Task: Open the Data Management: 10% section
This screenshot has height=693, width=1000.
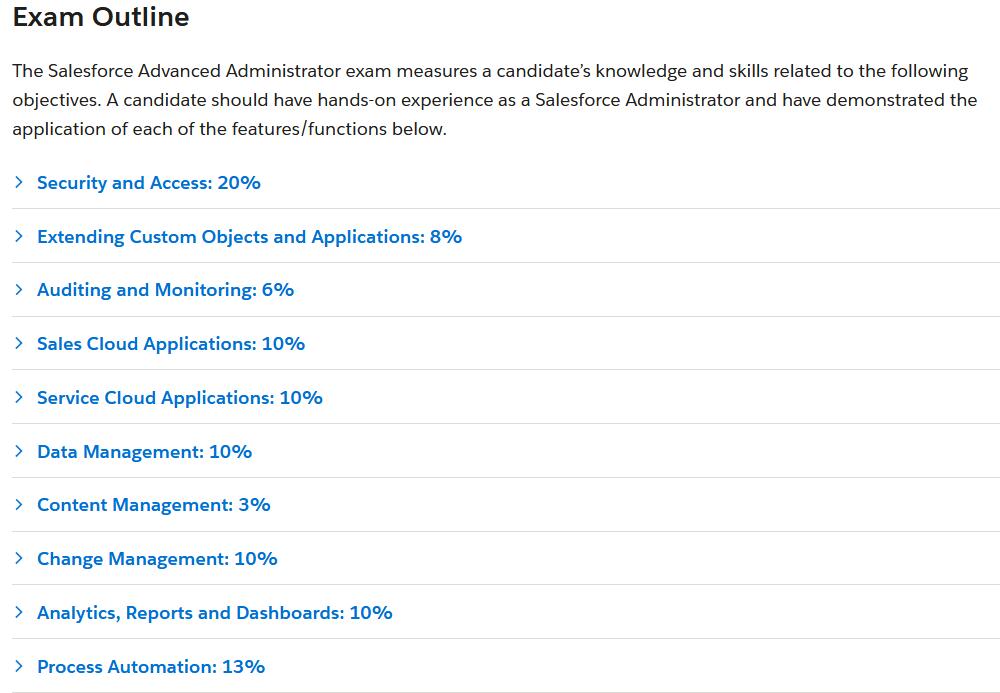Action: point(144,452)
